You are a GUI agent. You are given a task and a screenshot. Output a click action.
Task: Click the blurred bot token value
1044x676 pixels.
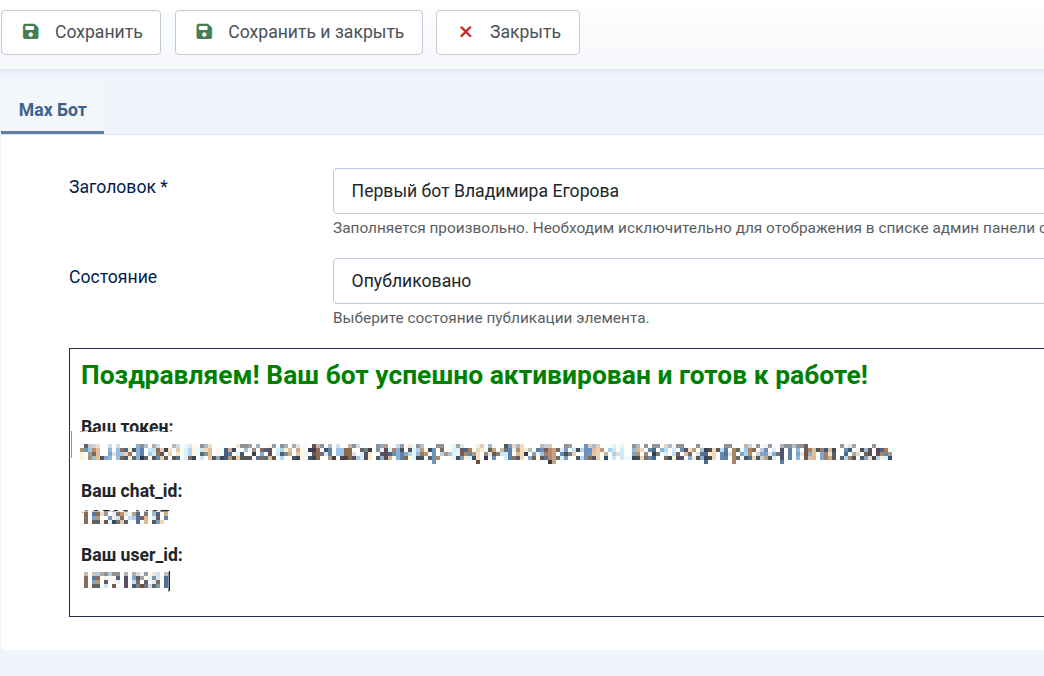(x=486, y=453)
